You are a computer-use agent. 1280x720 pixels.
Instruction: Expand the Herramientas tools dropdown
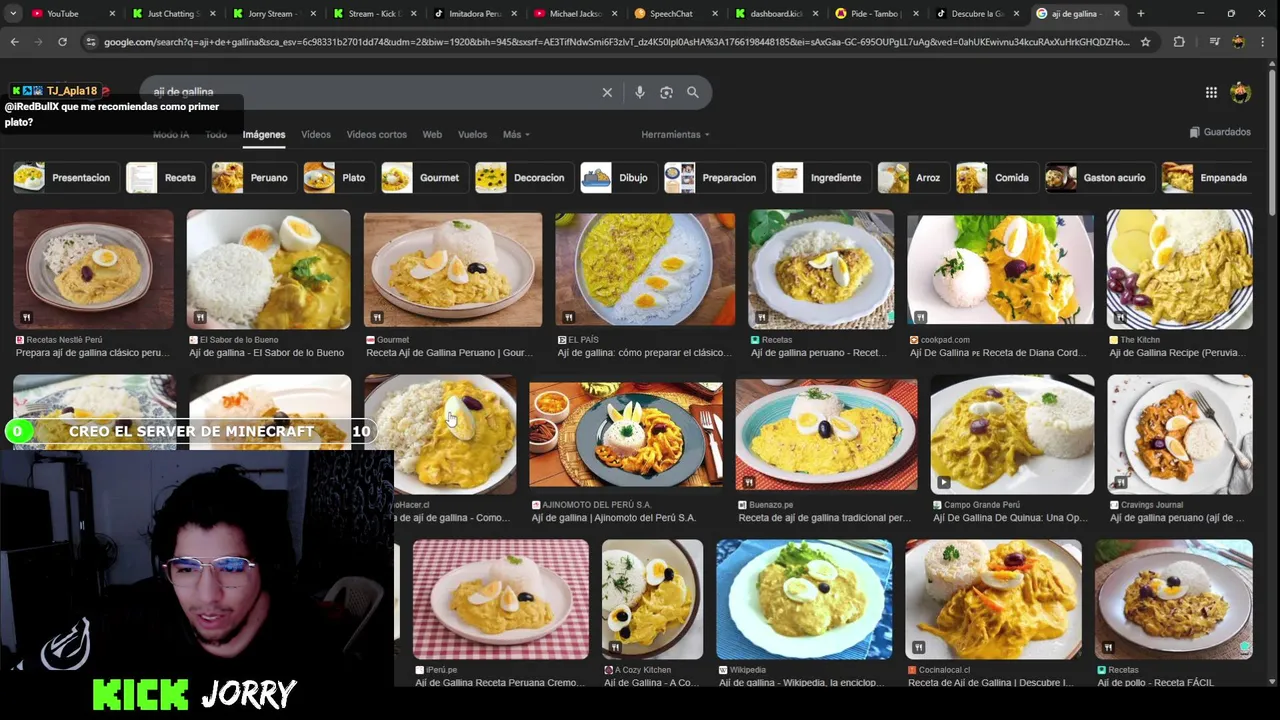pyautogui.click(x=675, y=134)
